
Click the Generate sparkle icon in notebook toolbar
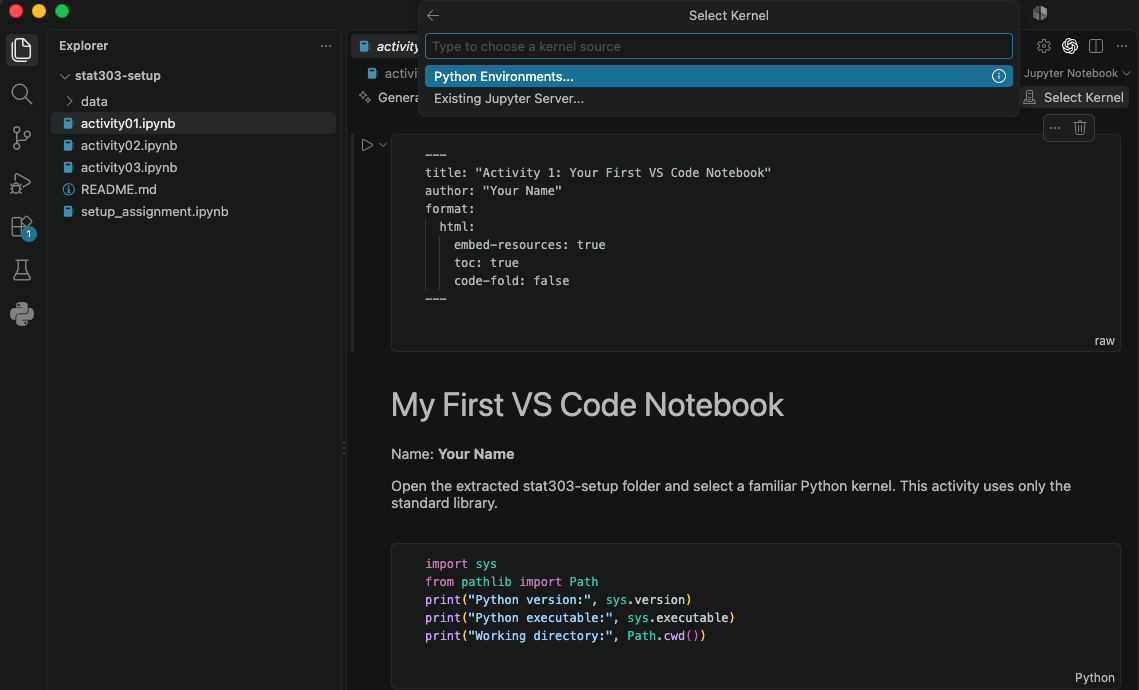(365, 97)
